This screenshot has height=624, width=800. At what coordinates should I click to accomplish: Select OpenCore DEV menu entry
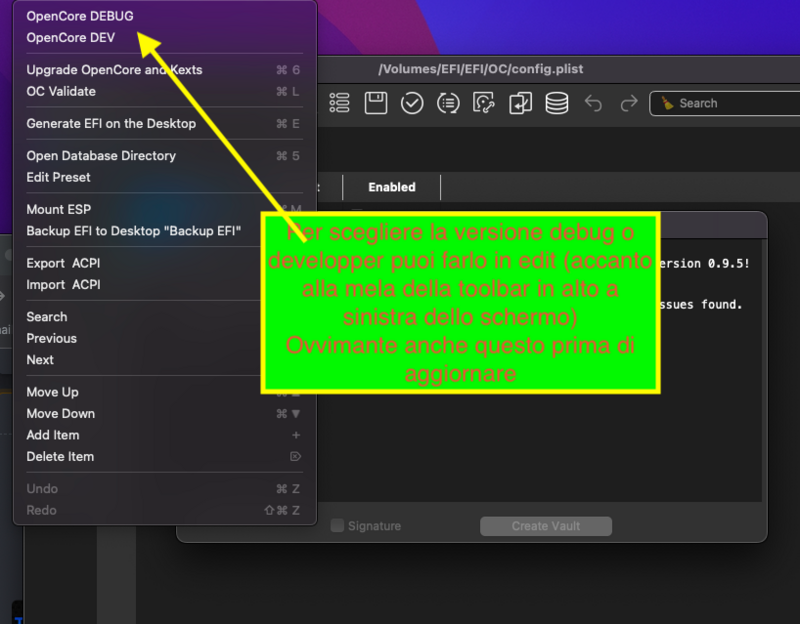point(70,38)
